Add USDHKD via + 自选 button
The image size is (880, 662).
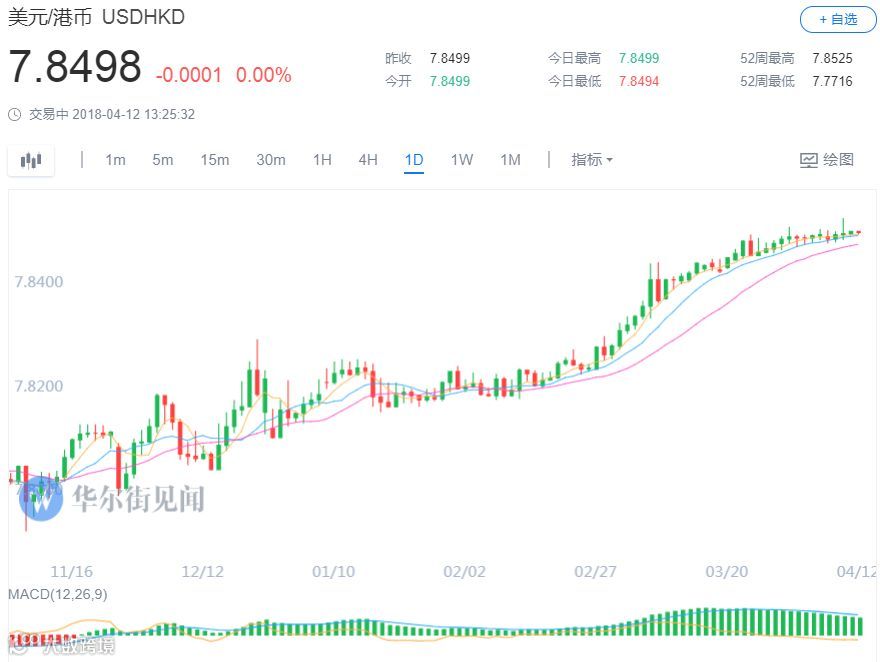(837, 20)
